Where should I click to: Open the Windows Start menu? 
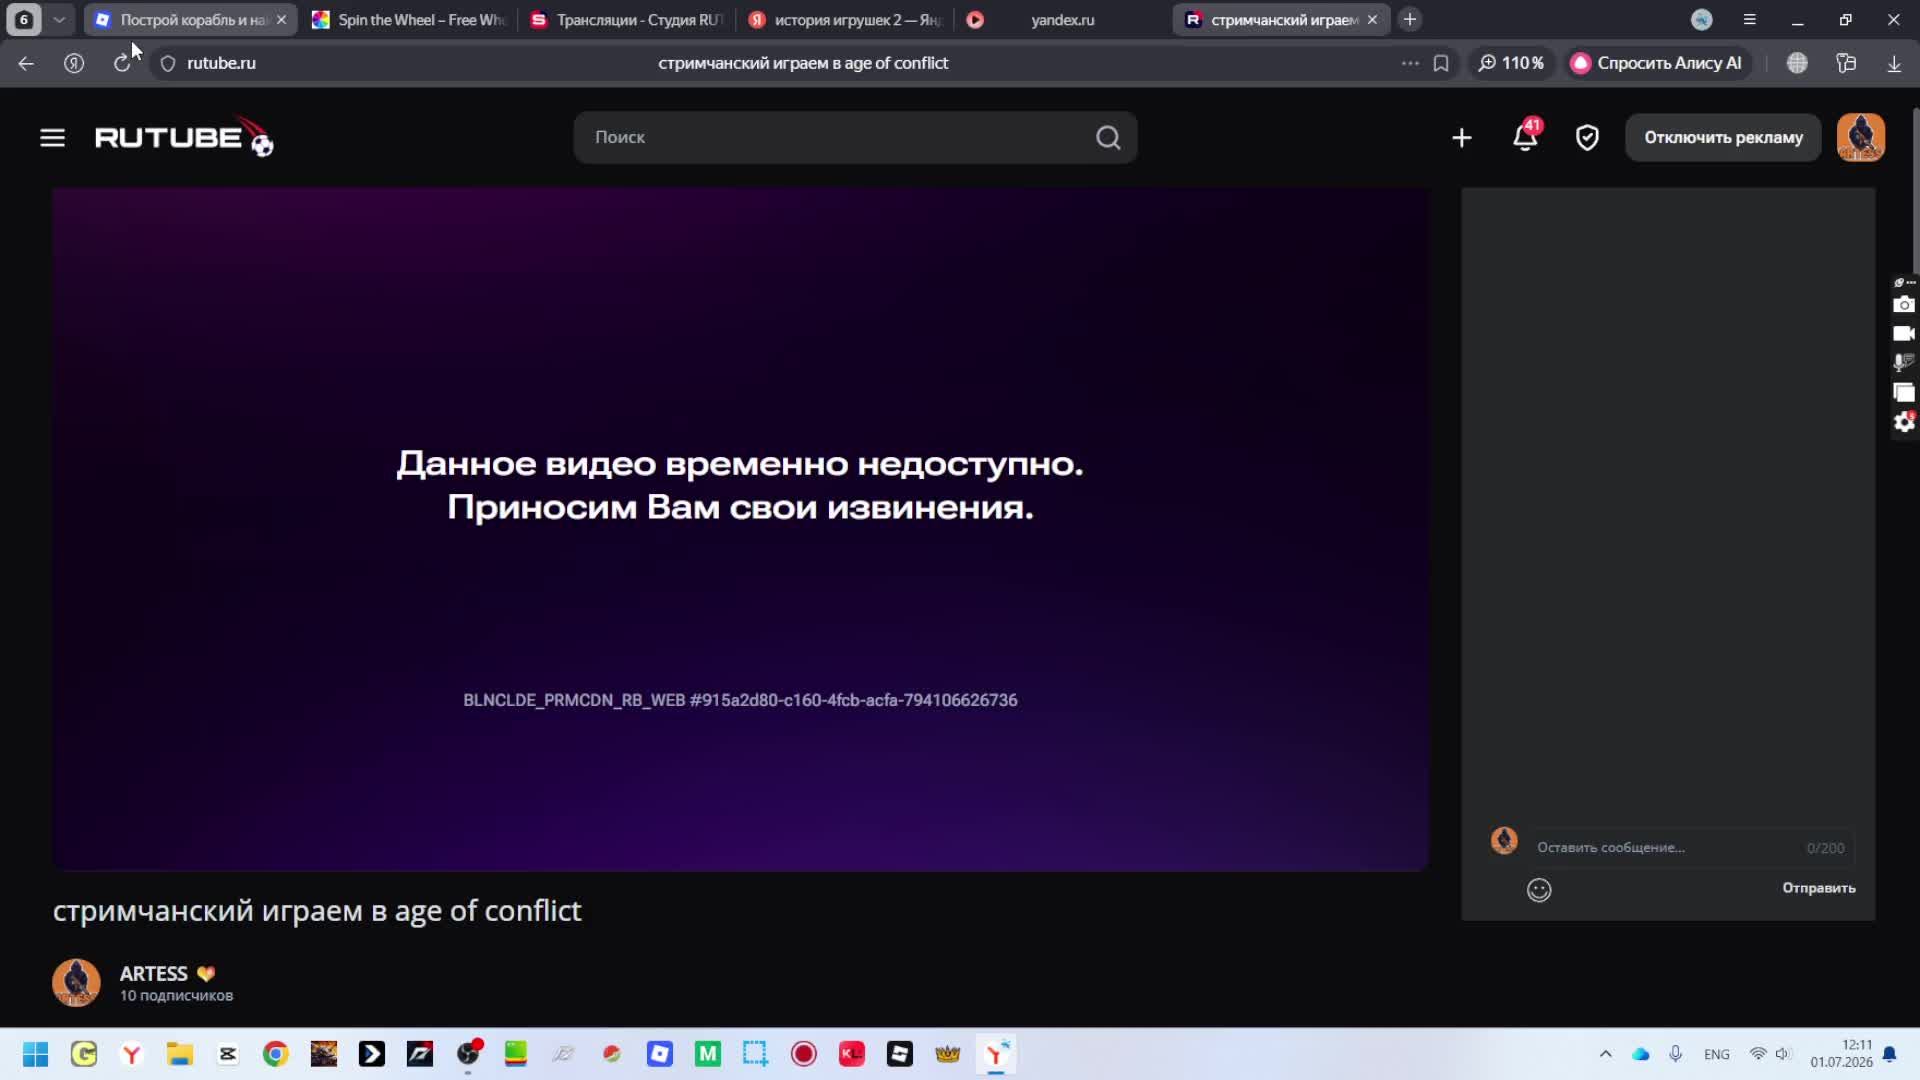point(35,1054)
